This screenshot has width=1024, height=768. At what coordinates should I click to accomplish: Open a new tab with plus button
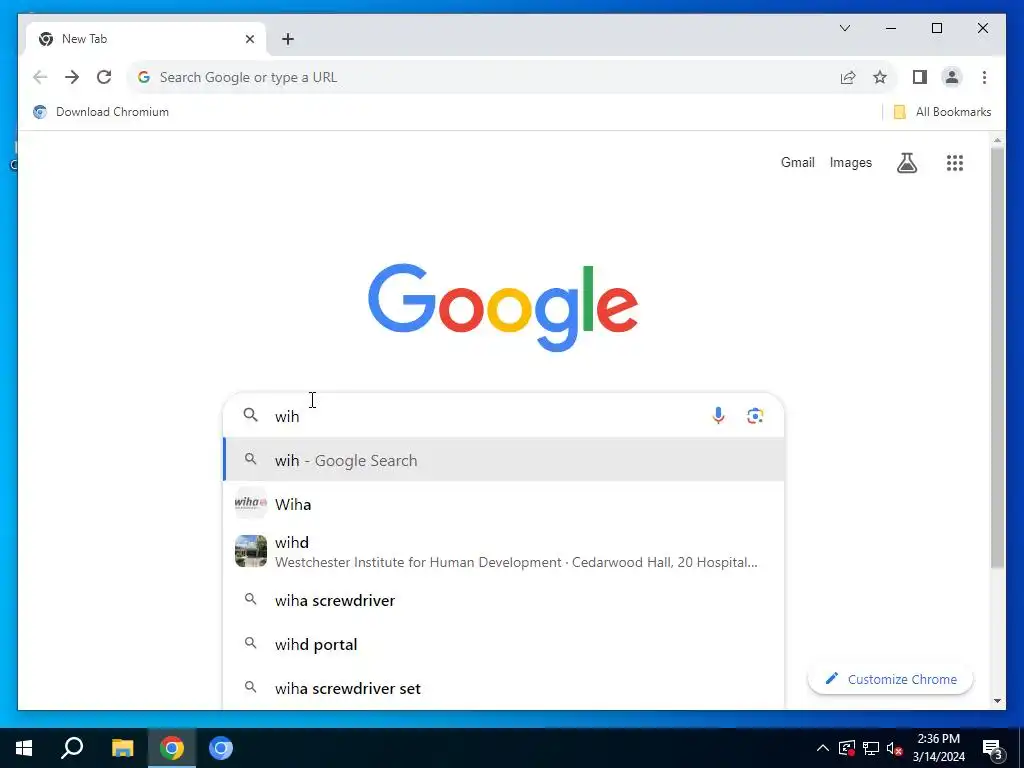tap(288, 39)
